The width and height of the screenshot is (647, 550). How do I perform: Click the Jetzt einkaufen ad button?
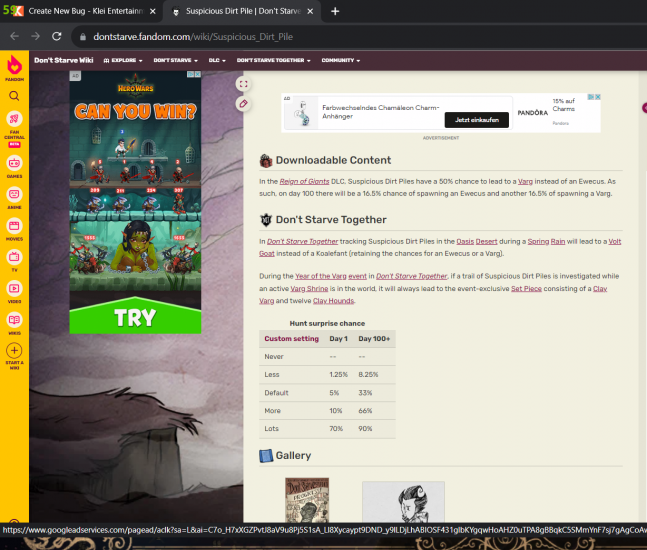point(477,120)
